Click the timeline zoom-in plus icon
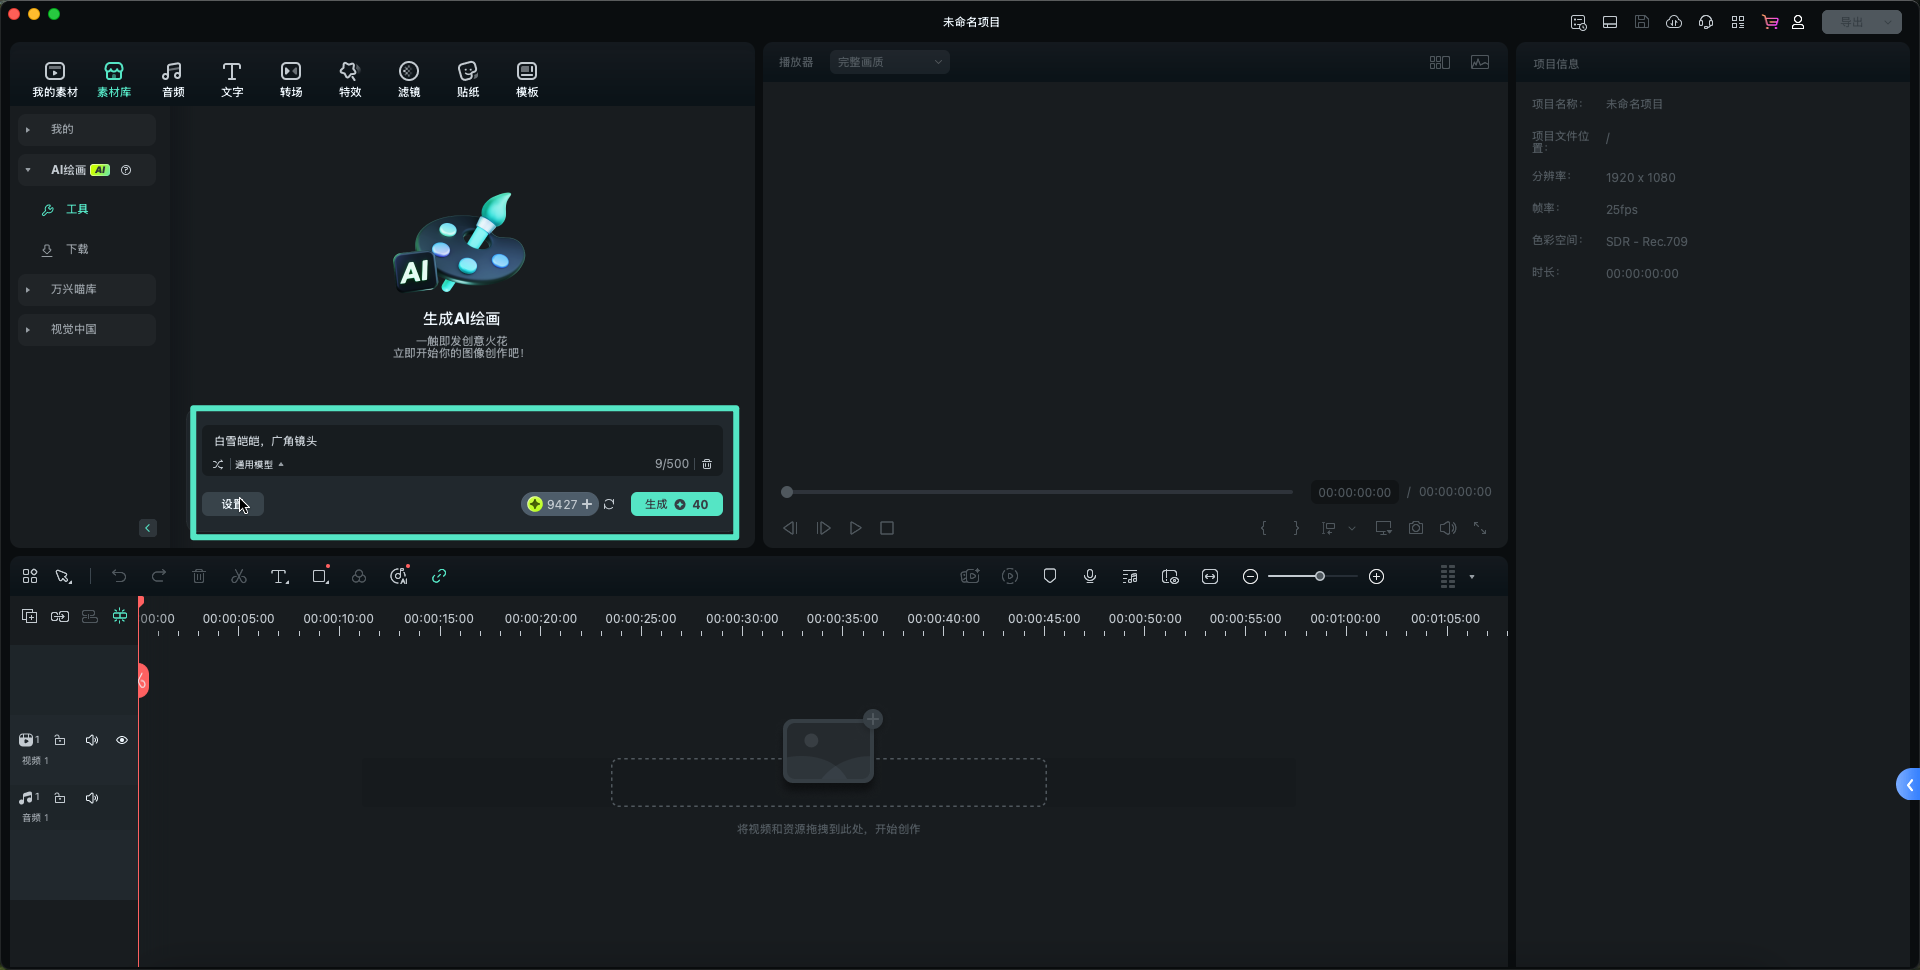 (1377, 576)
